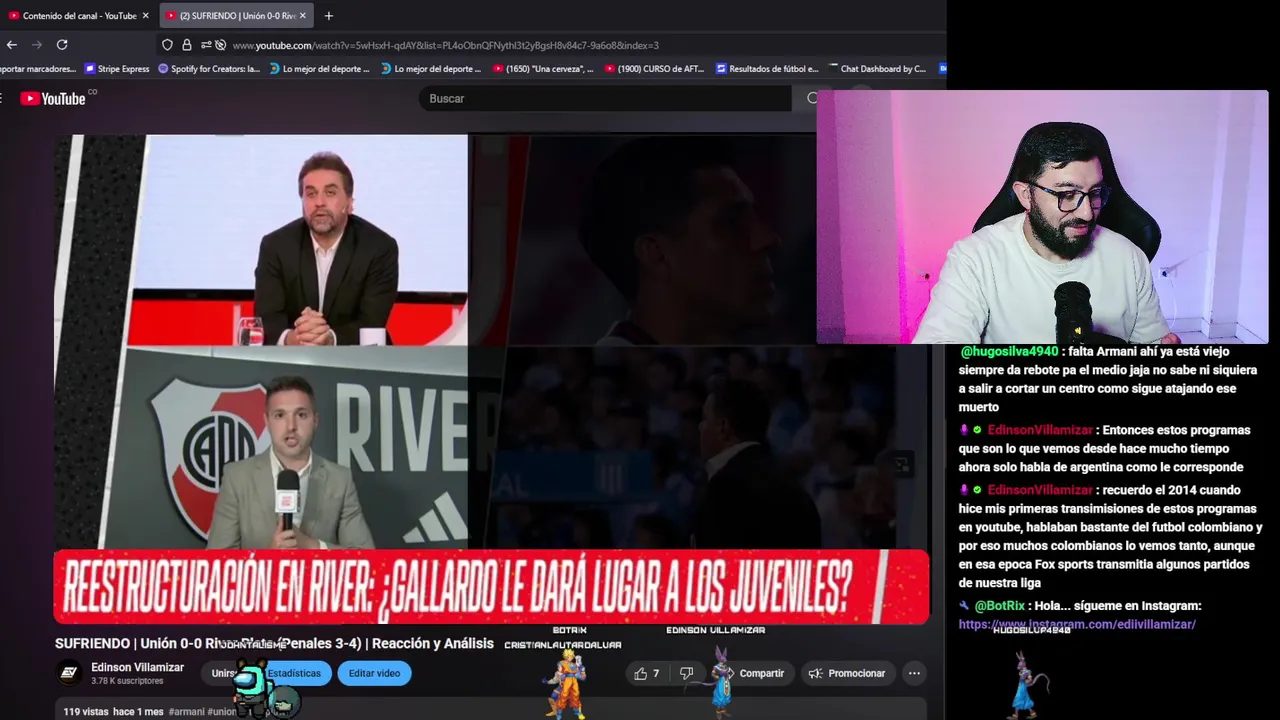Open first 'Lo mejor del deporte' bookmark
Screen dimensions: 1280x720
[320, 69]
